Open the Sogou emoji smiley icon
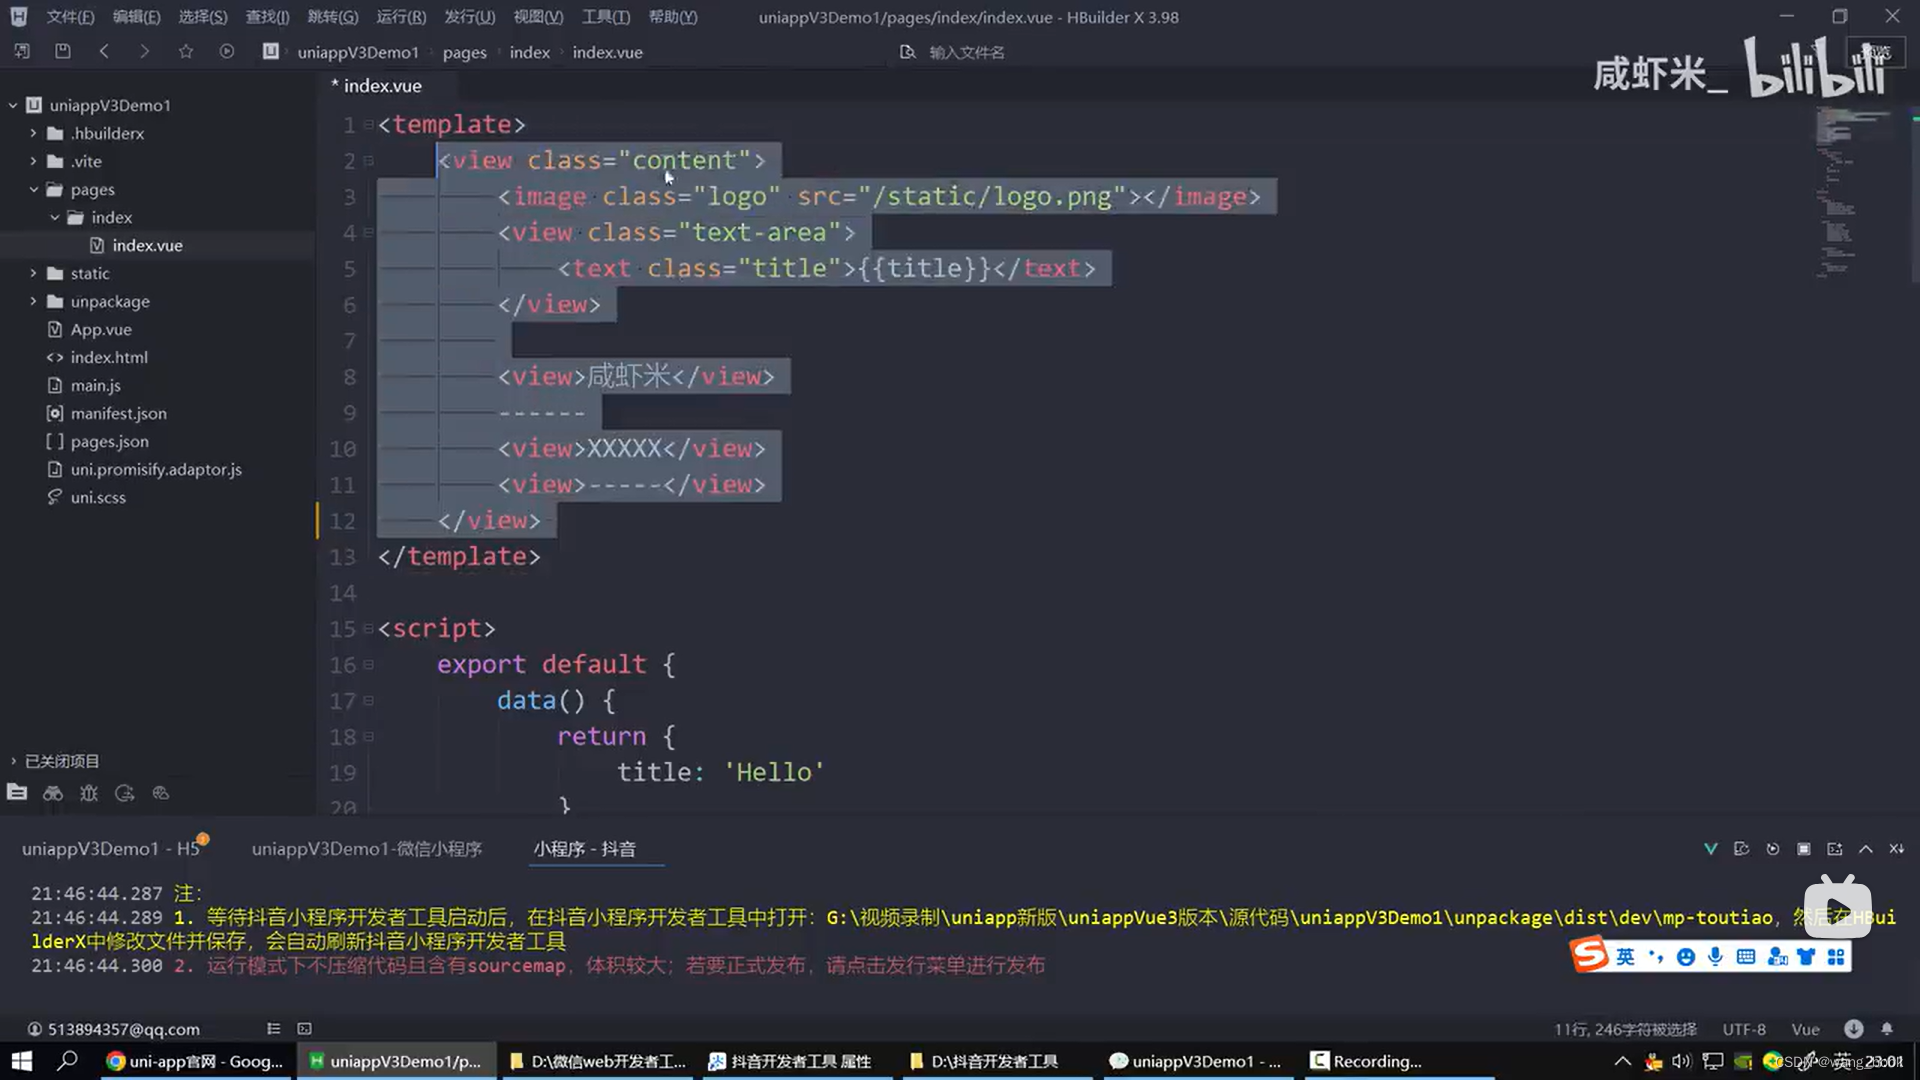This screenshot has height=1080, width=1920. 1686,957
